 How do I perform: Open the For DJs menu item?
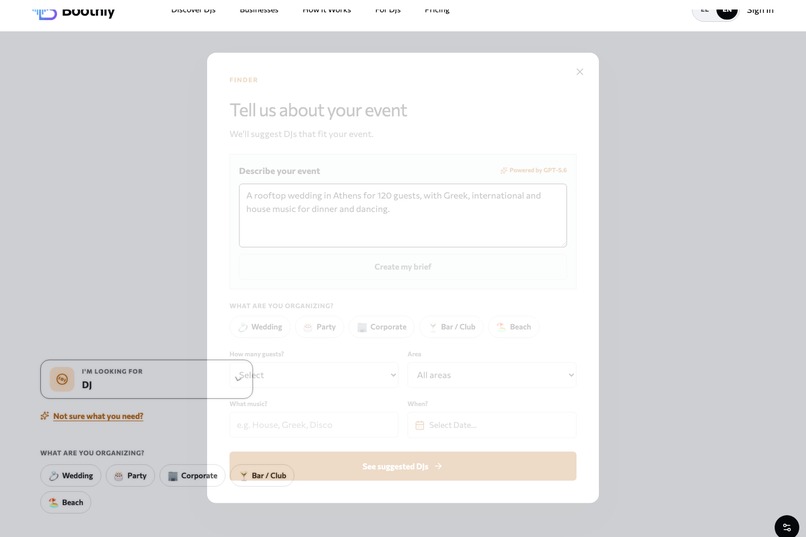tap(388, 10)
